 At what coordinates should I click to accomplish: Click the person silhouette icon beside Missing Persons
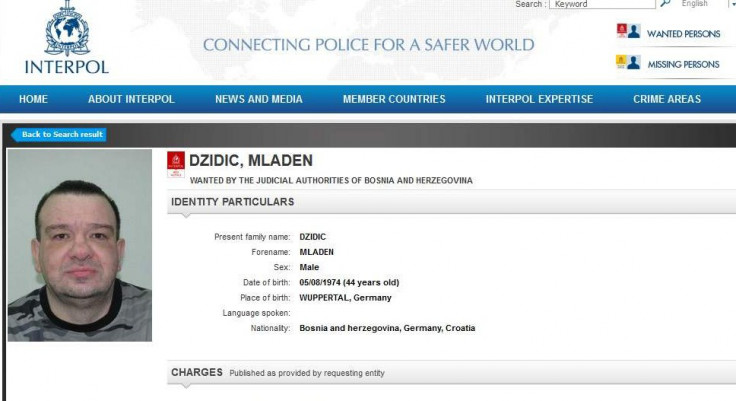tap(634, 62)
